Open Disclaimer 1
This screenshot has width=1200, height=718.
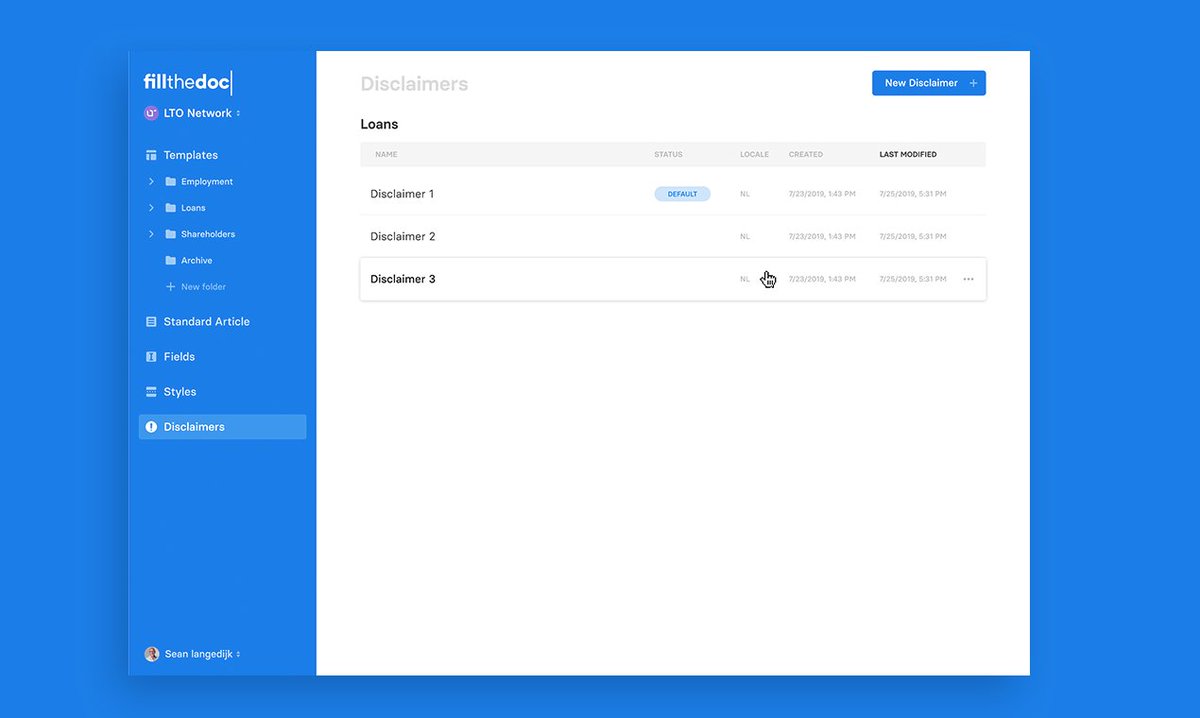[402, 194]
